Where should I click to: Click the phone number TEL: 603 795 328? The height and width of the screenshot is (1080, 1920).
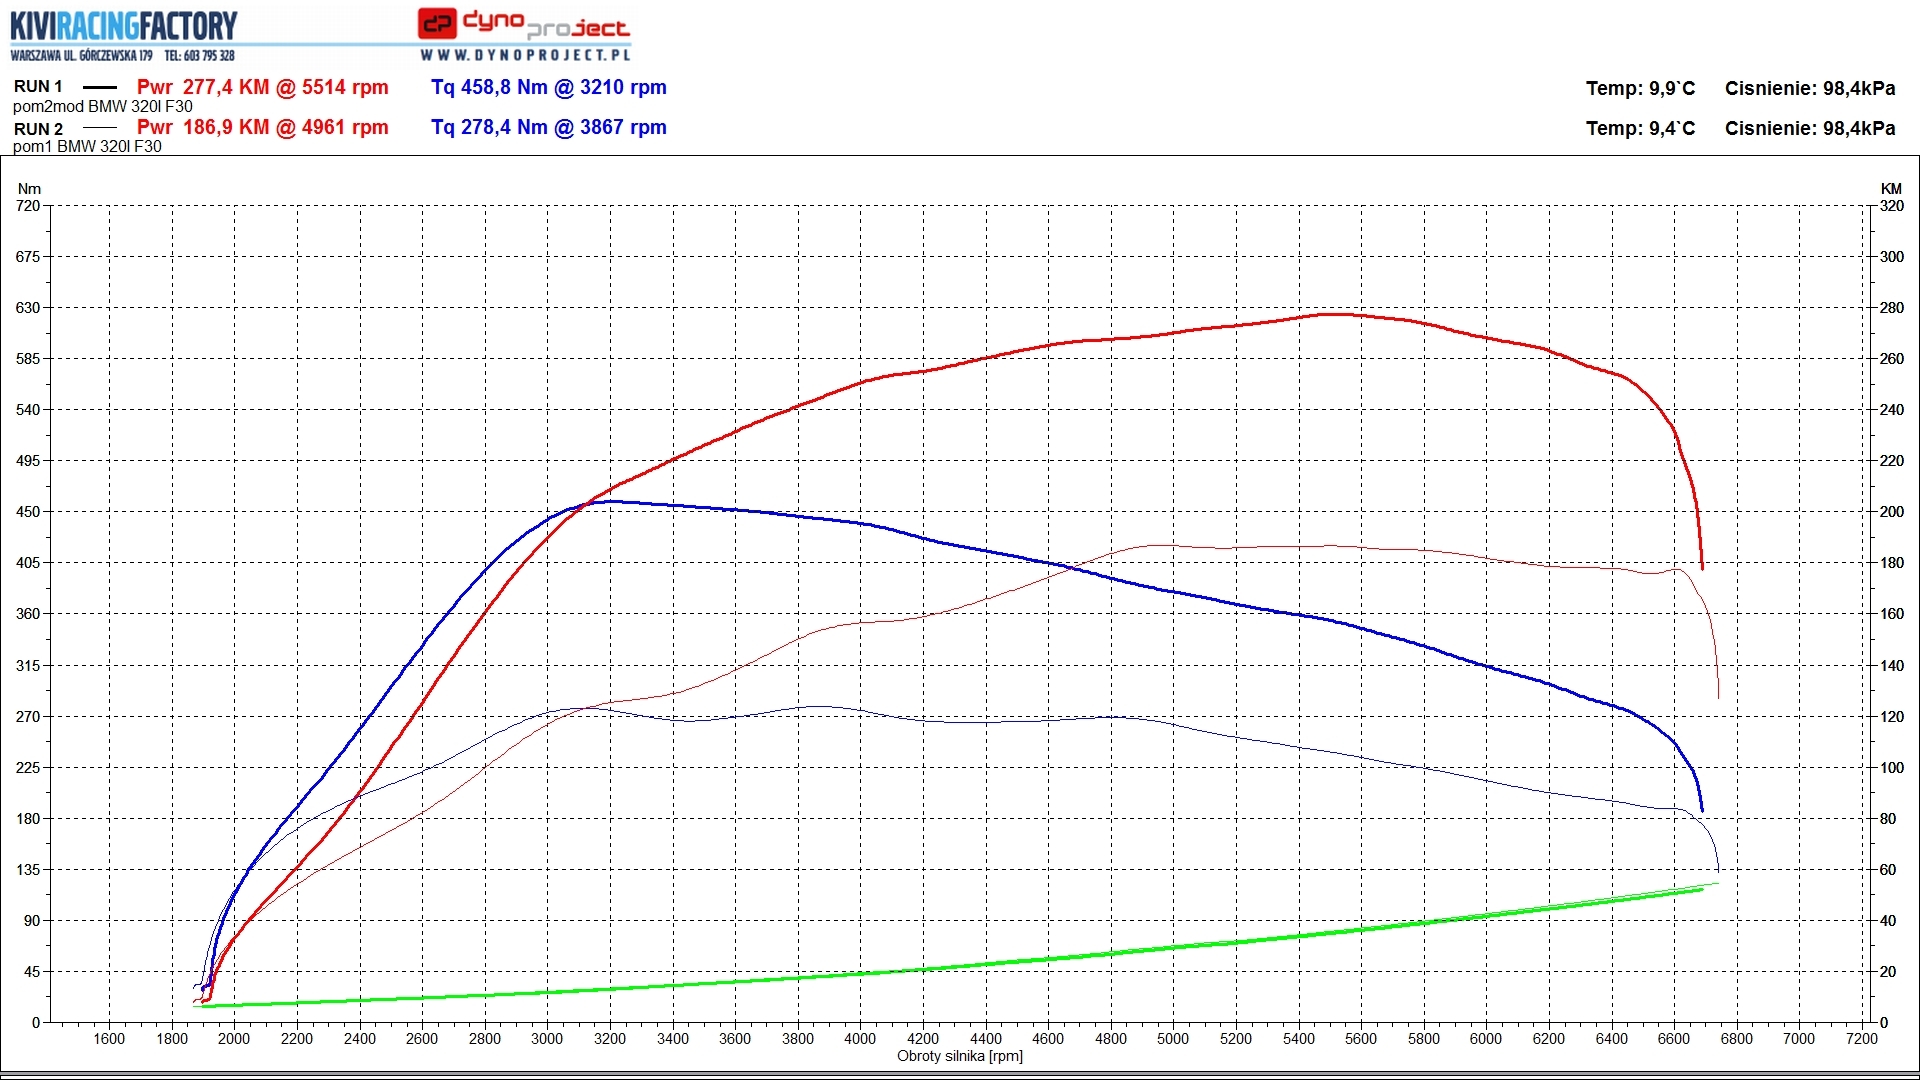pos(199,56)
